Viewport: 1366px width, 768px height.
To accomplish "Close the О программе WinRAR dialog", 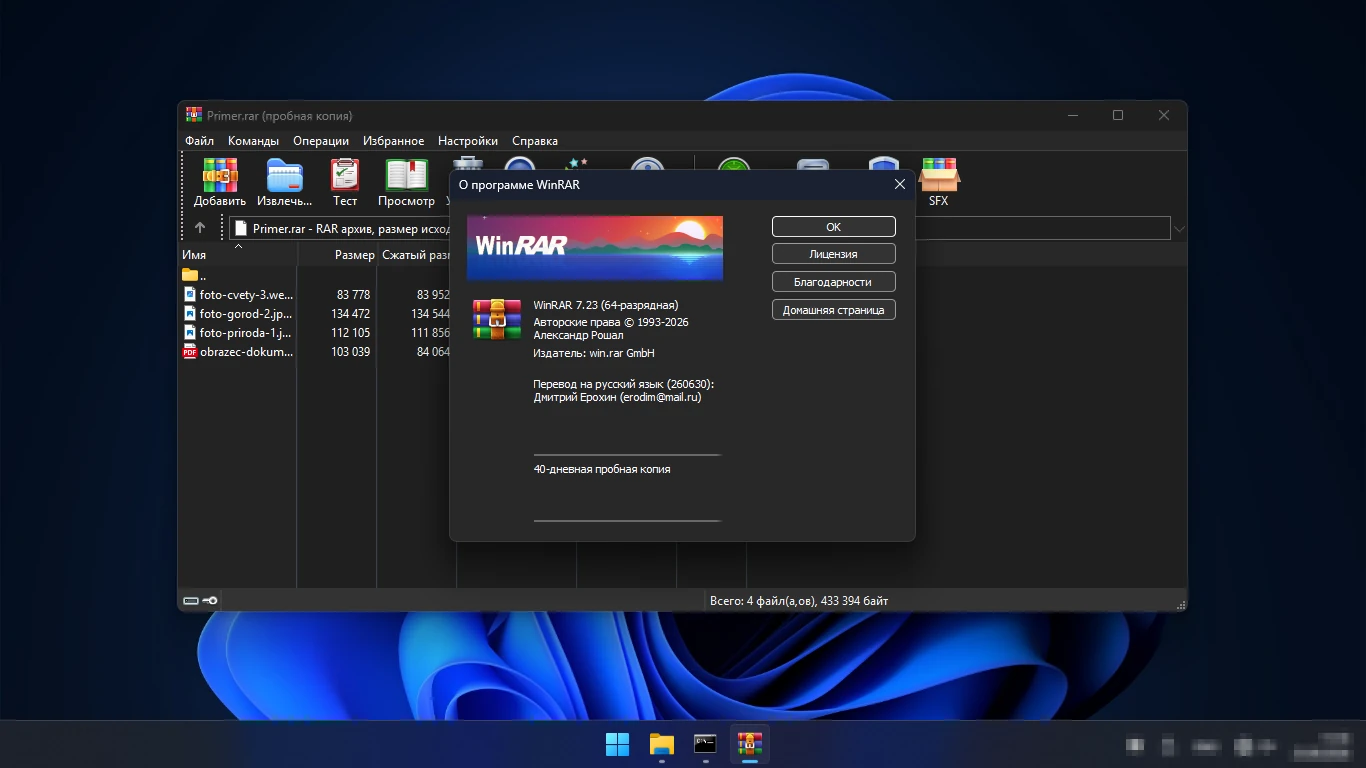I will (900, 184).
